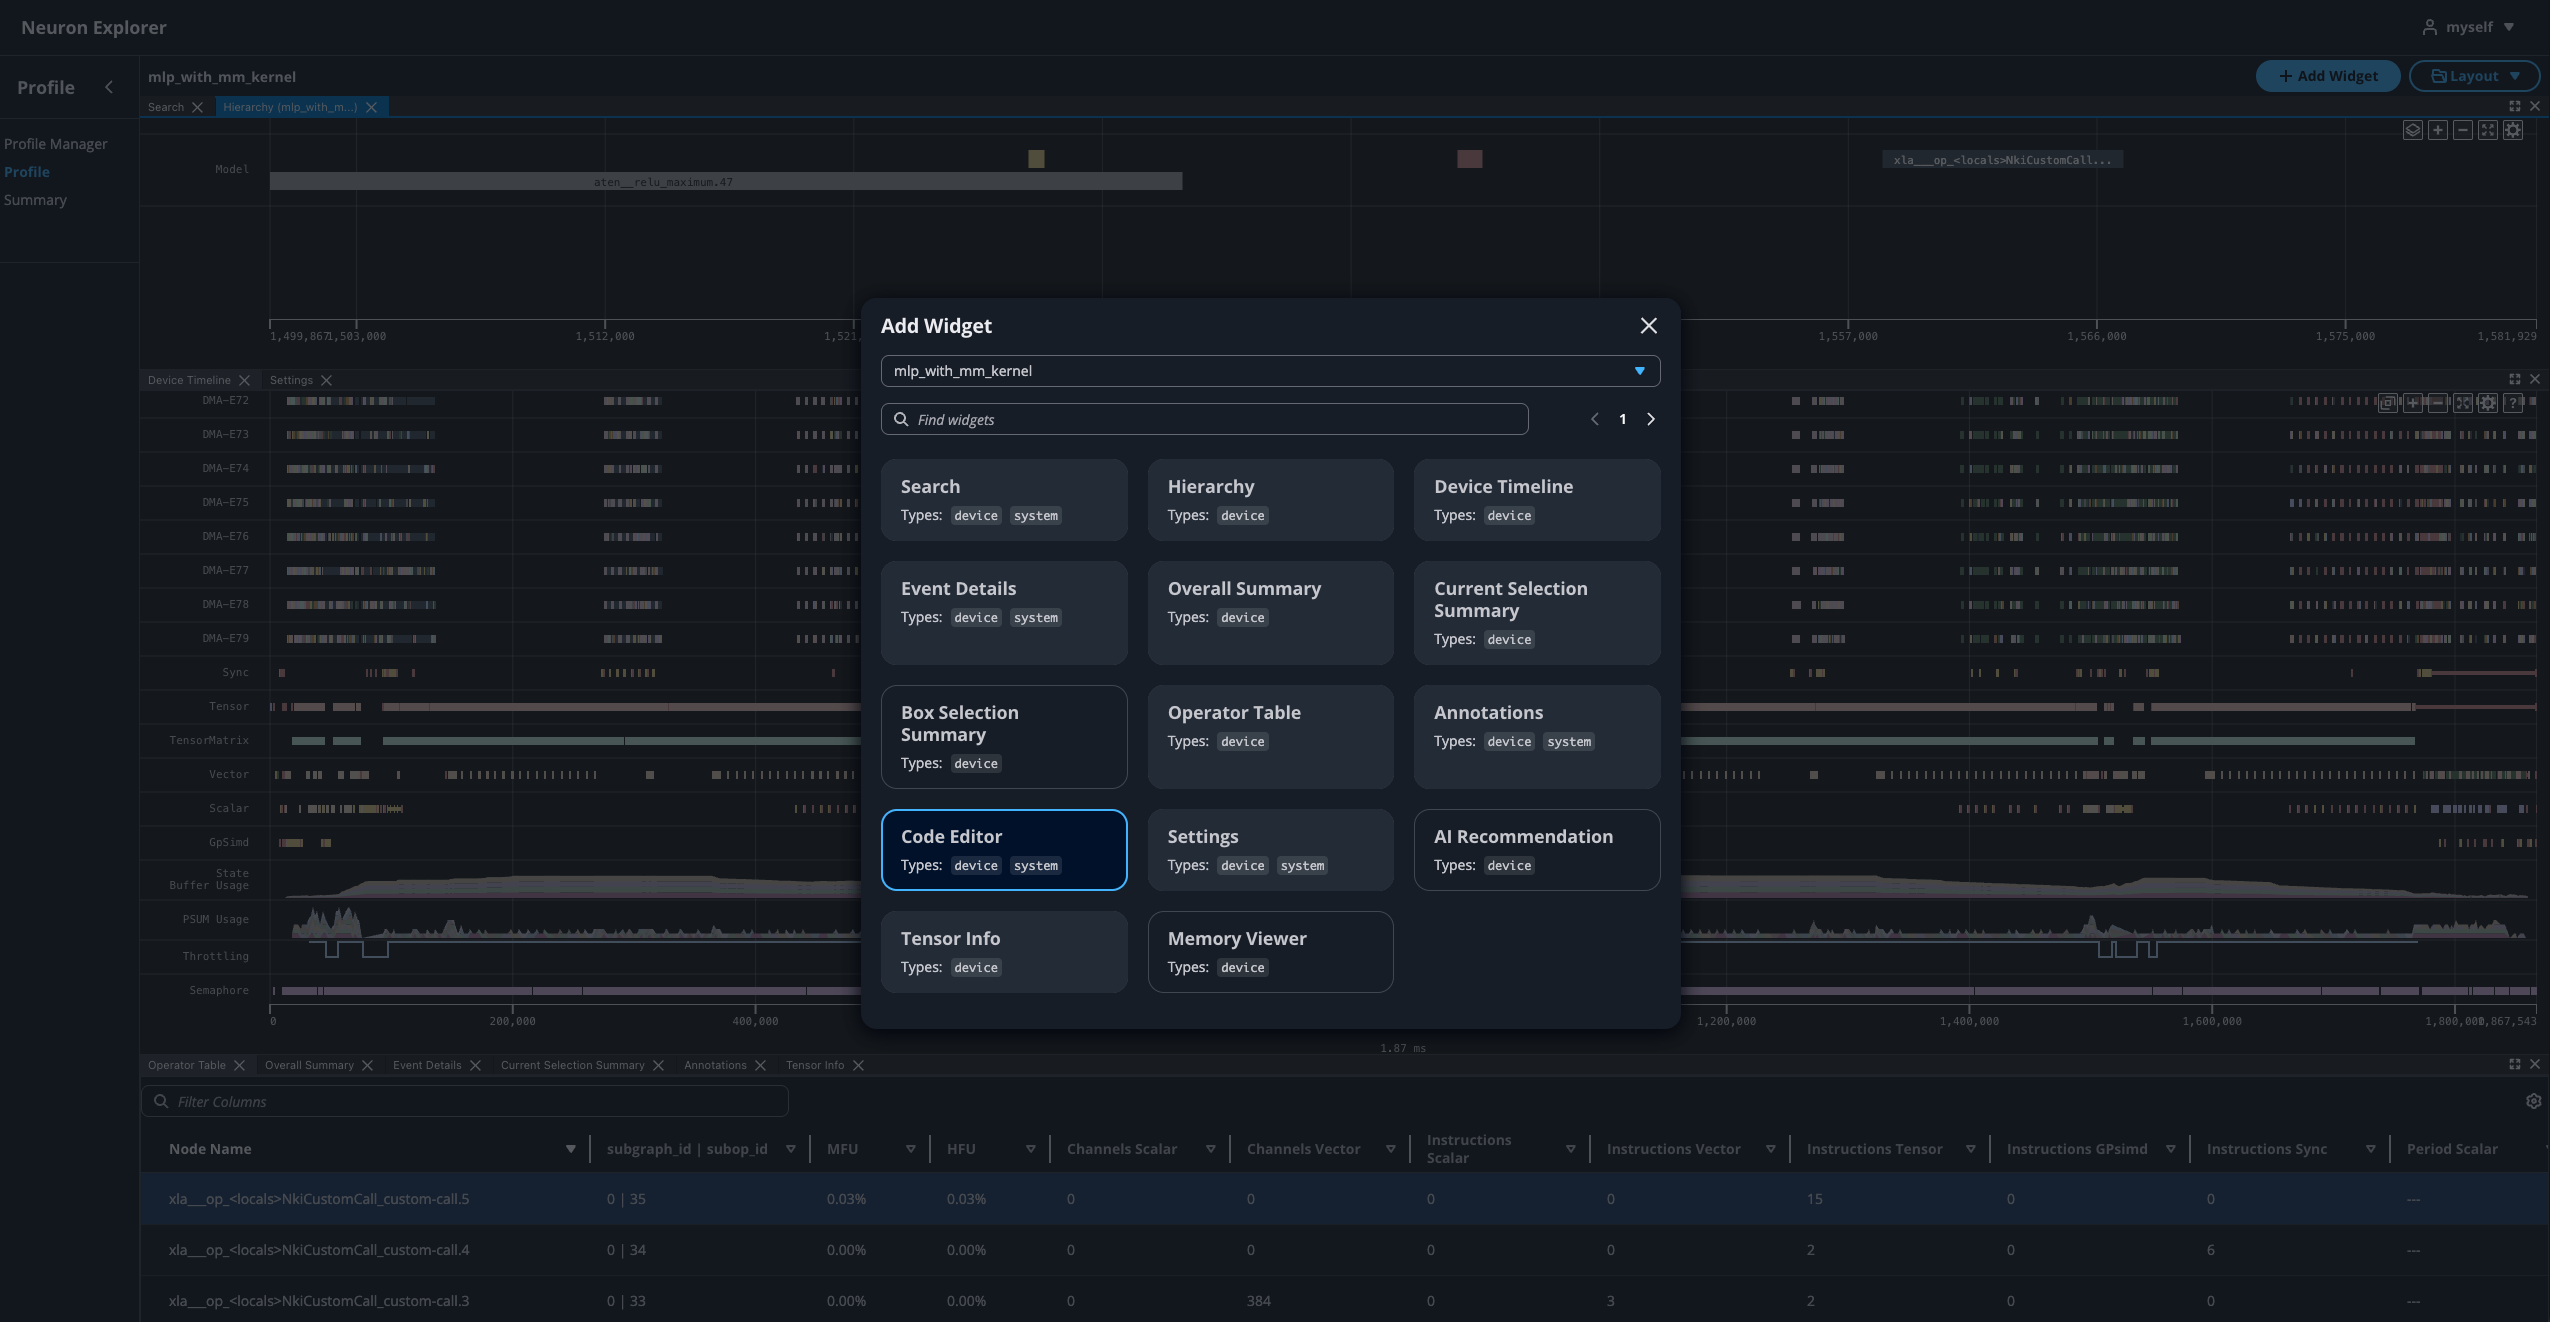Open MFU column filter arrow
Image resolution: width=2550 pixels, height=1322 pixels.
[x=911, y=1149]
